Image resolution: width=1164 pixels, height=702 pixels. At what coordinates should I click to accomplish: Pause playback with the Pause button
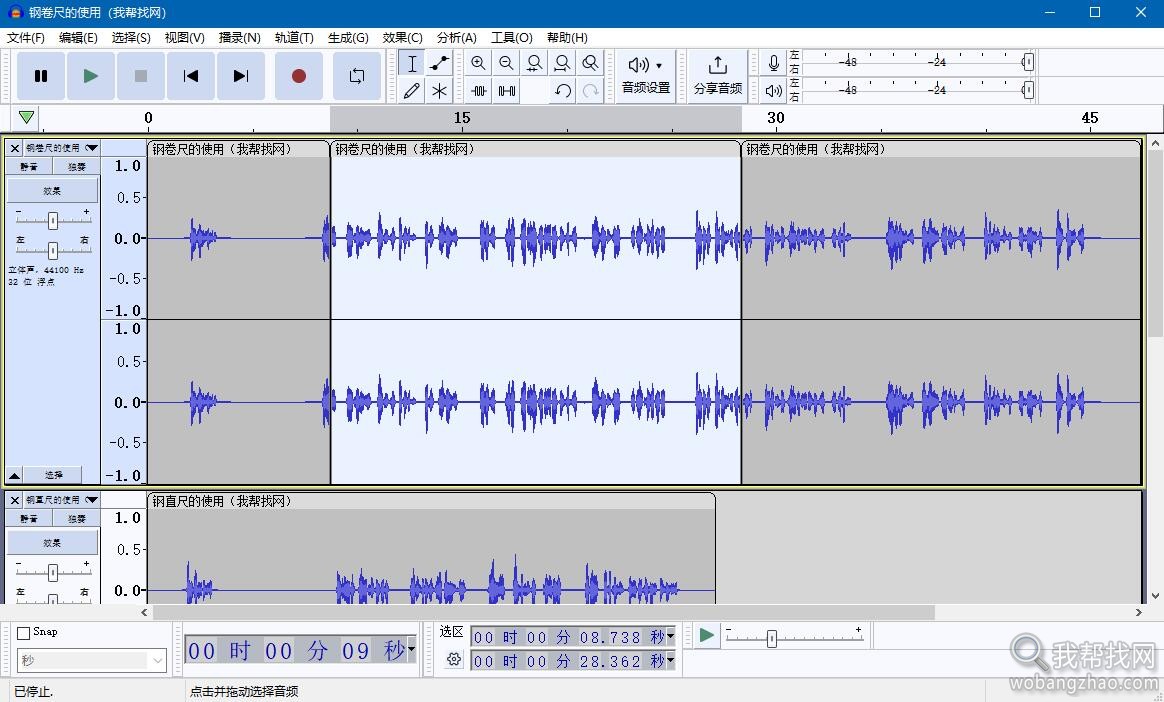click(41, 76)
